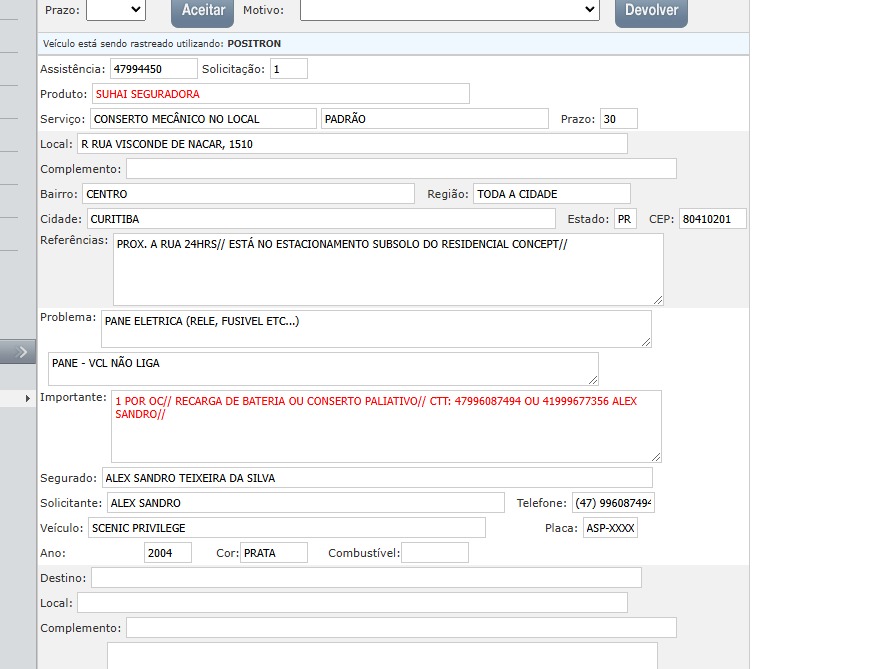The height and width of the screenshot is (669, 887).
Task: Open the Prazo dropdown at top
Action: 115,10
